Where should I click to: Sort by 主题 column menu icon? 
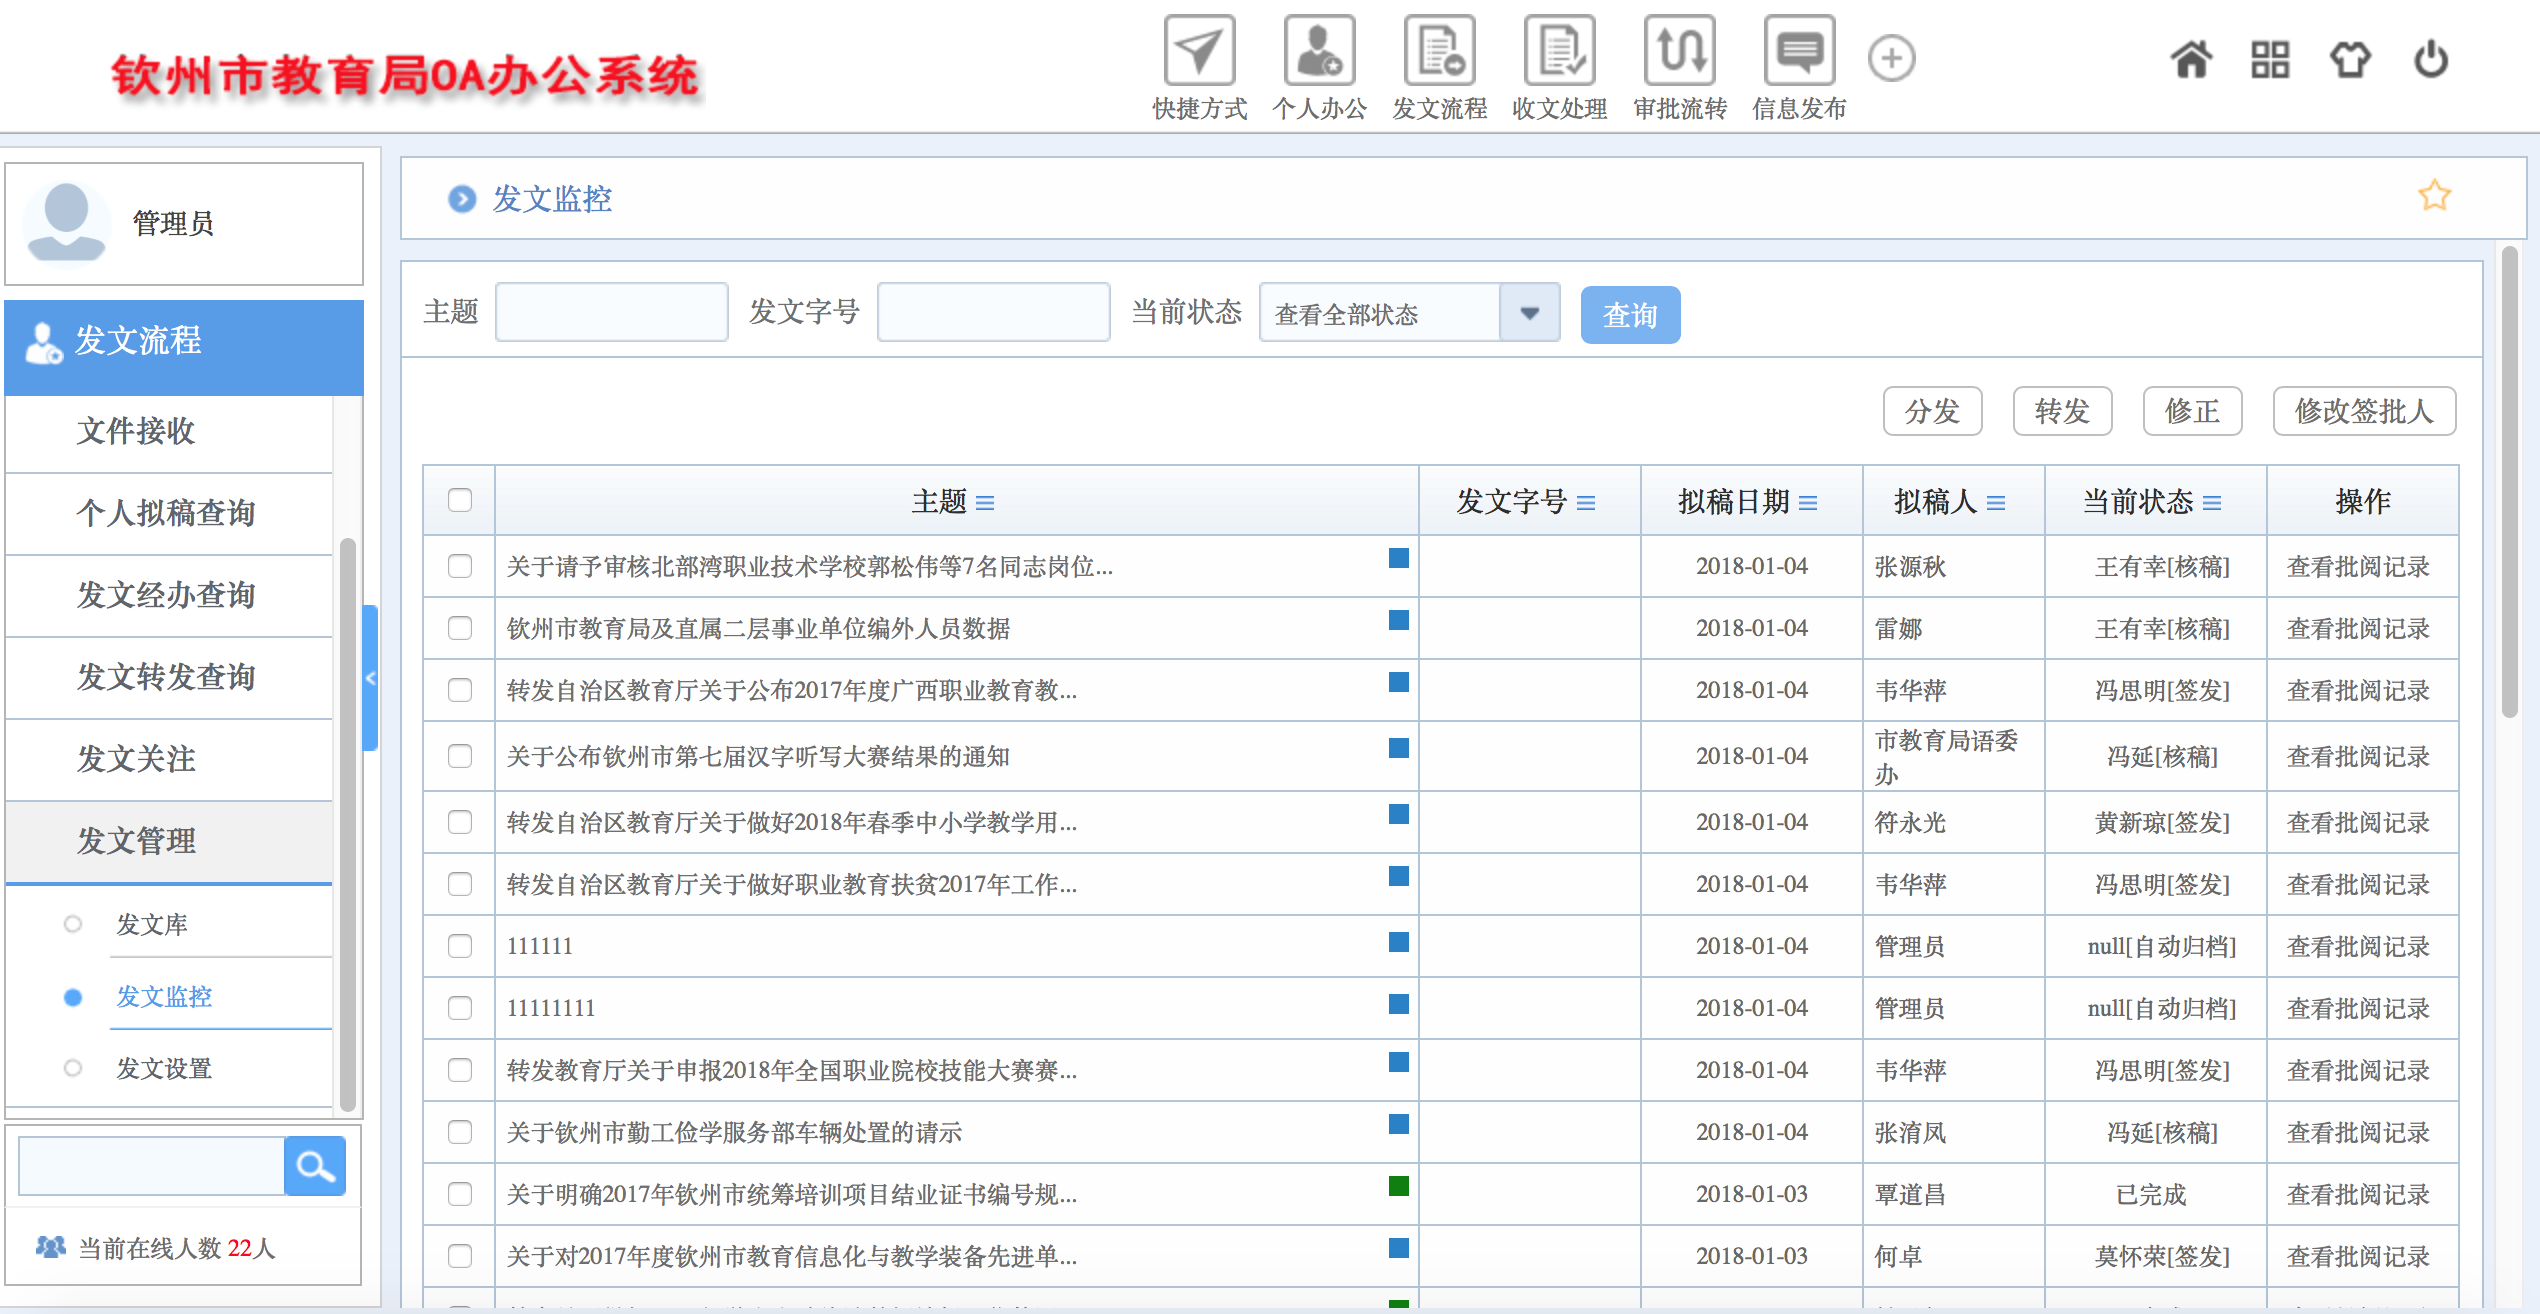(985, 503)
